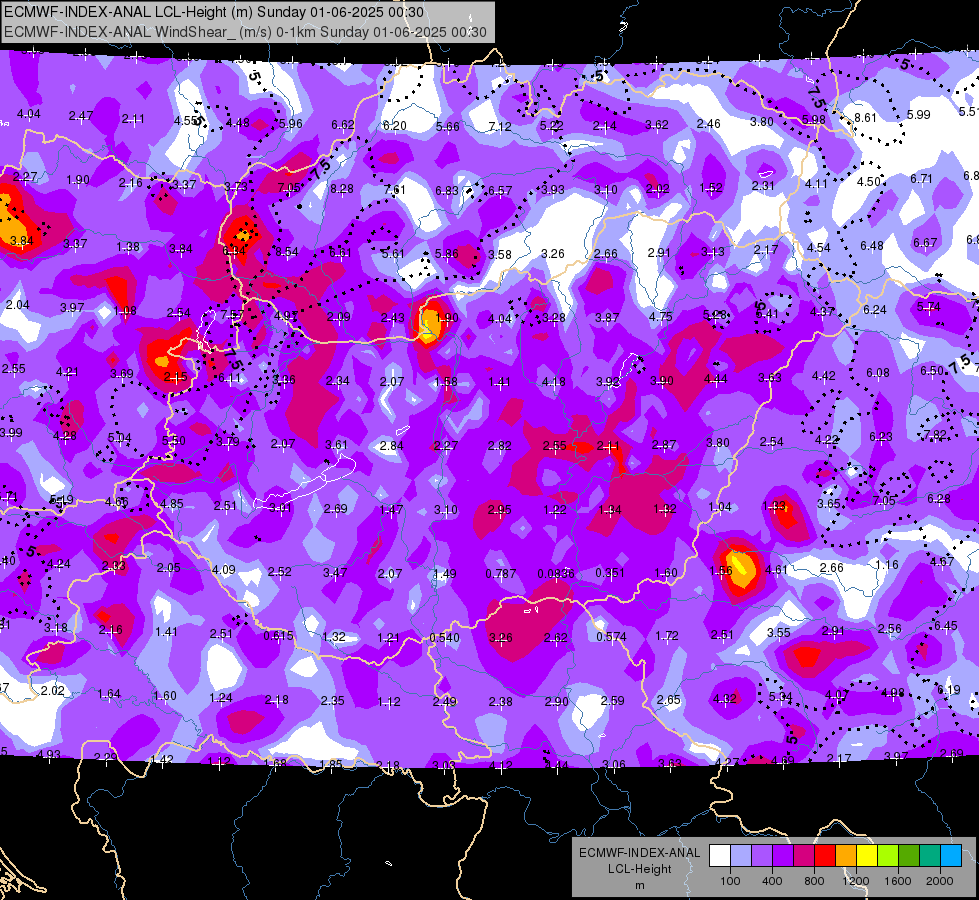Viewport: 979px width, 900px height.
Task: Click the legend LCL-Height label
Action: tap(639, 869)
